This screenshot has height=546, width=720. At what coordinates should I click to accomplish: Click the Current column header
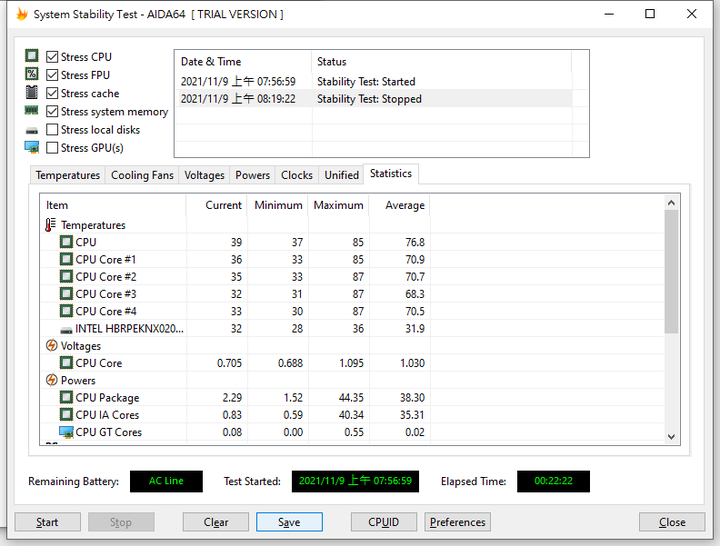tap(217, 205)
